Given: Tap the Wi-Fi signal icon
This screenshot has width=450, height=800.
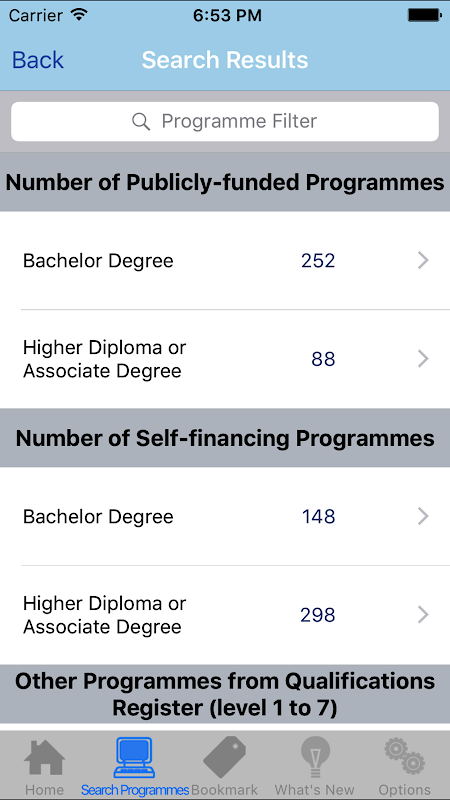Looking at the screenshot, I should click(80, 15).
